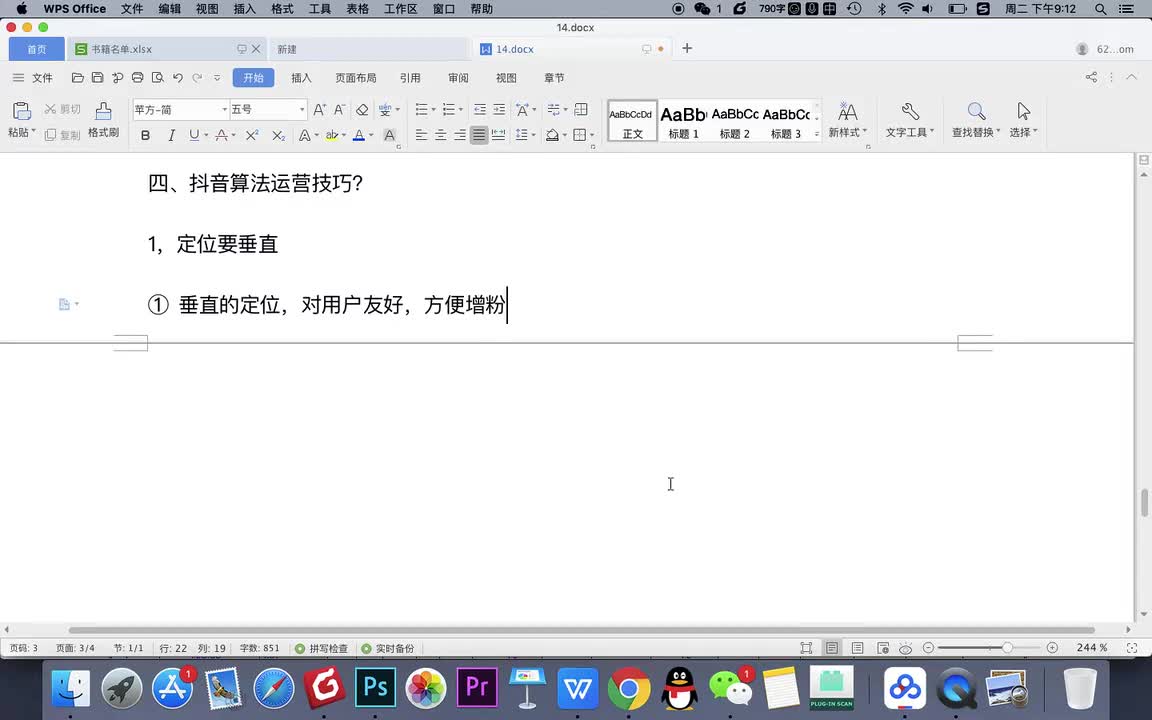Center align the text
This screenshot has height=720, width=1152.
pyautogui.click(x=440, y=135)
